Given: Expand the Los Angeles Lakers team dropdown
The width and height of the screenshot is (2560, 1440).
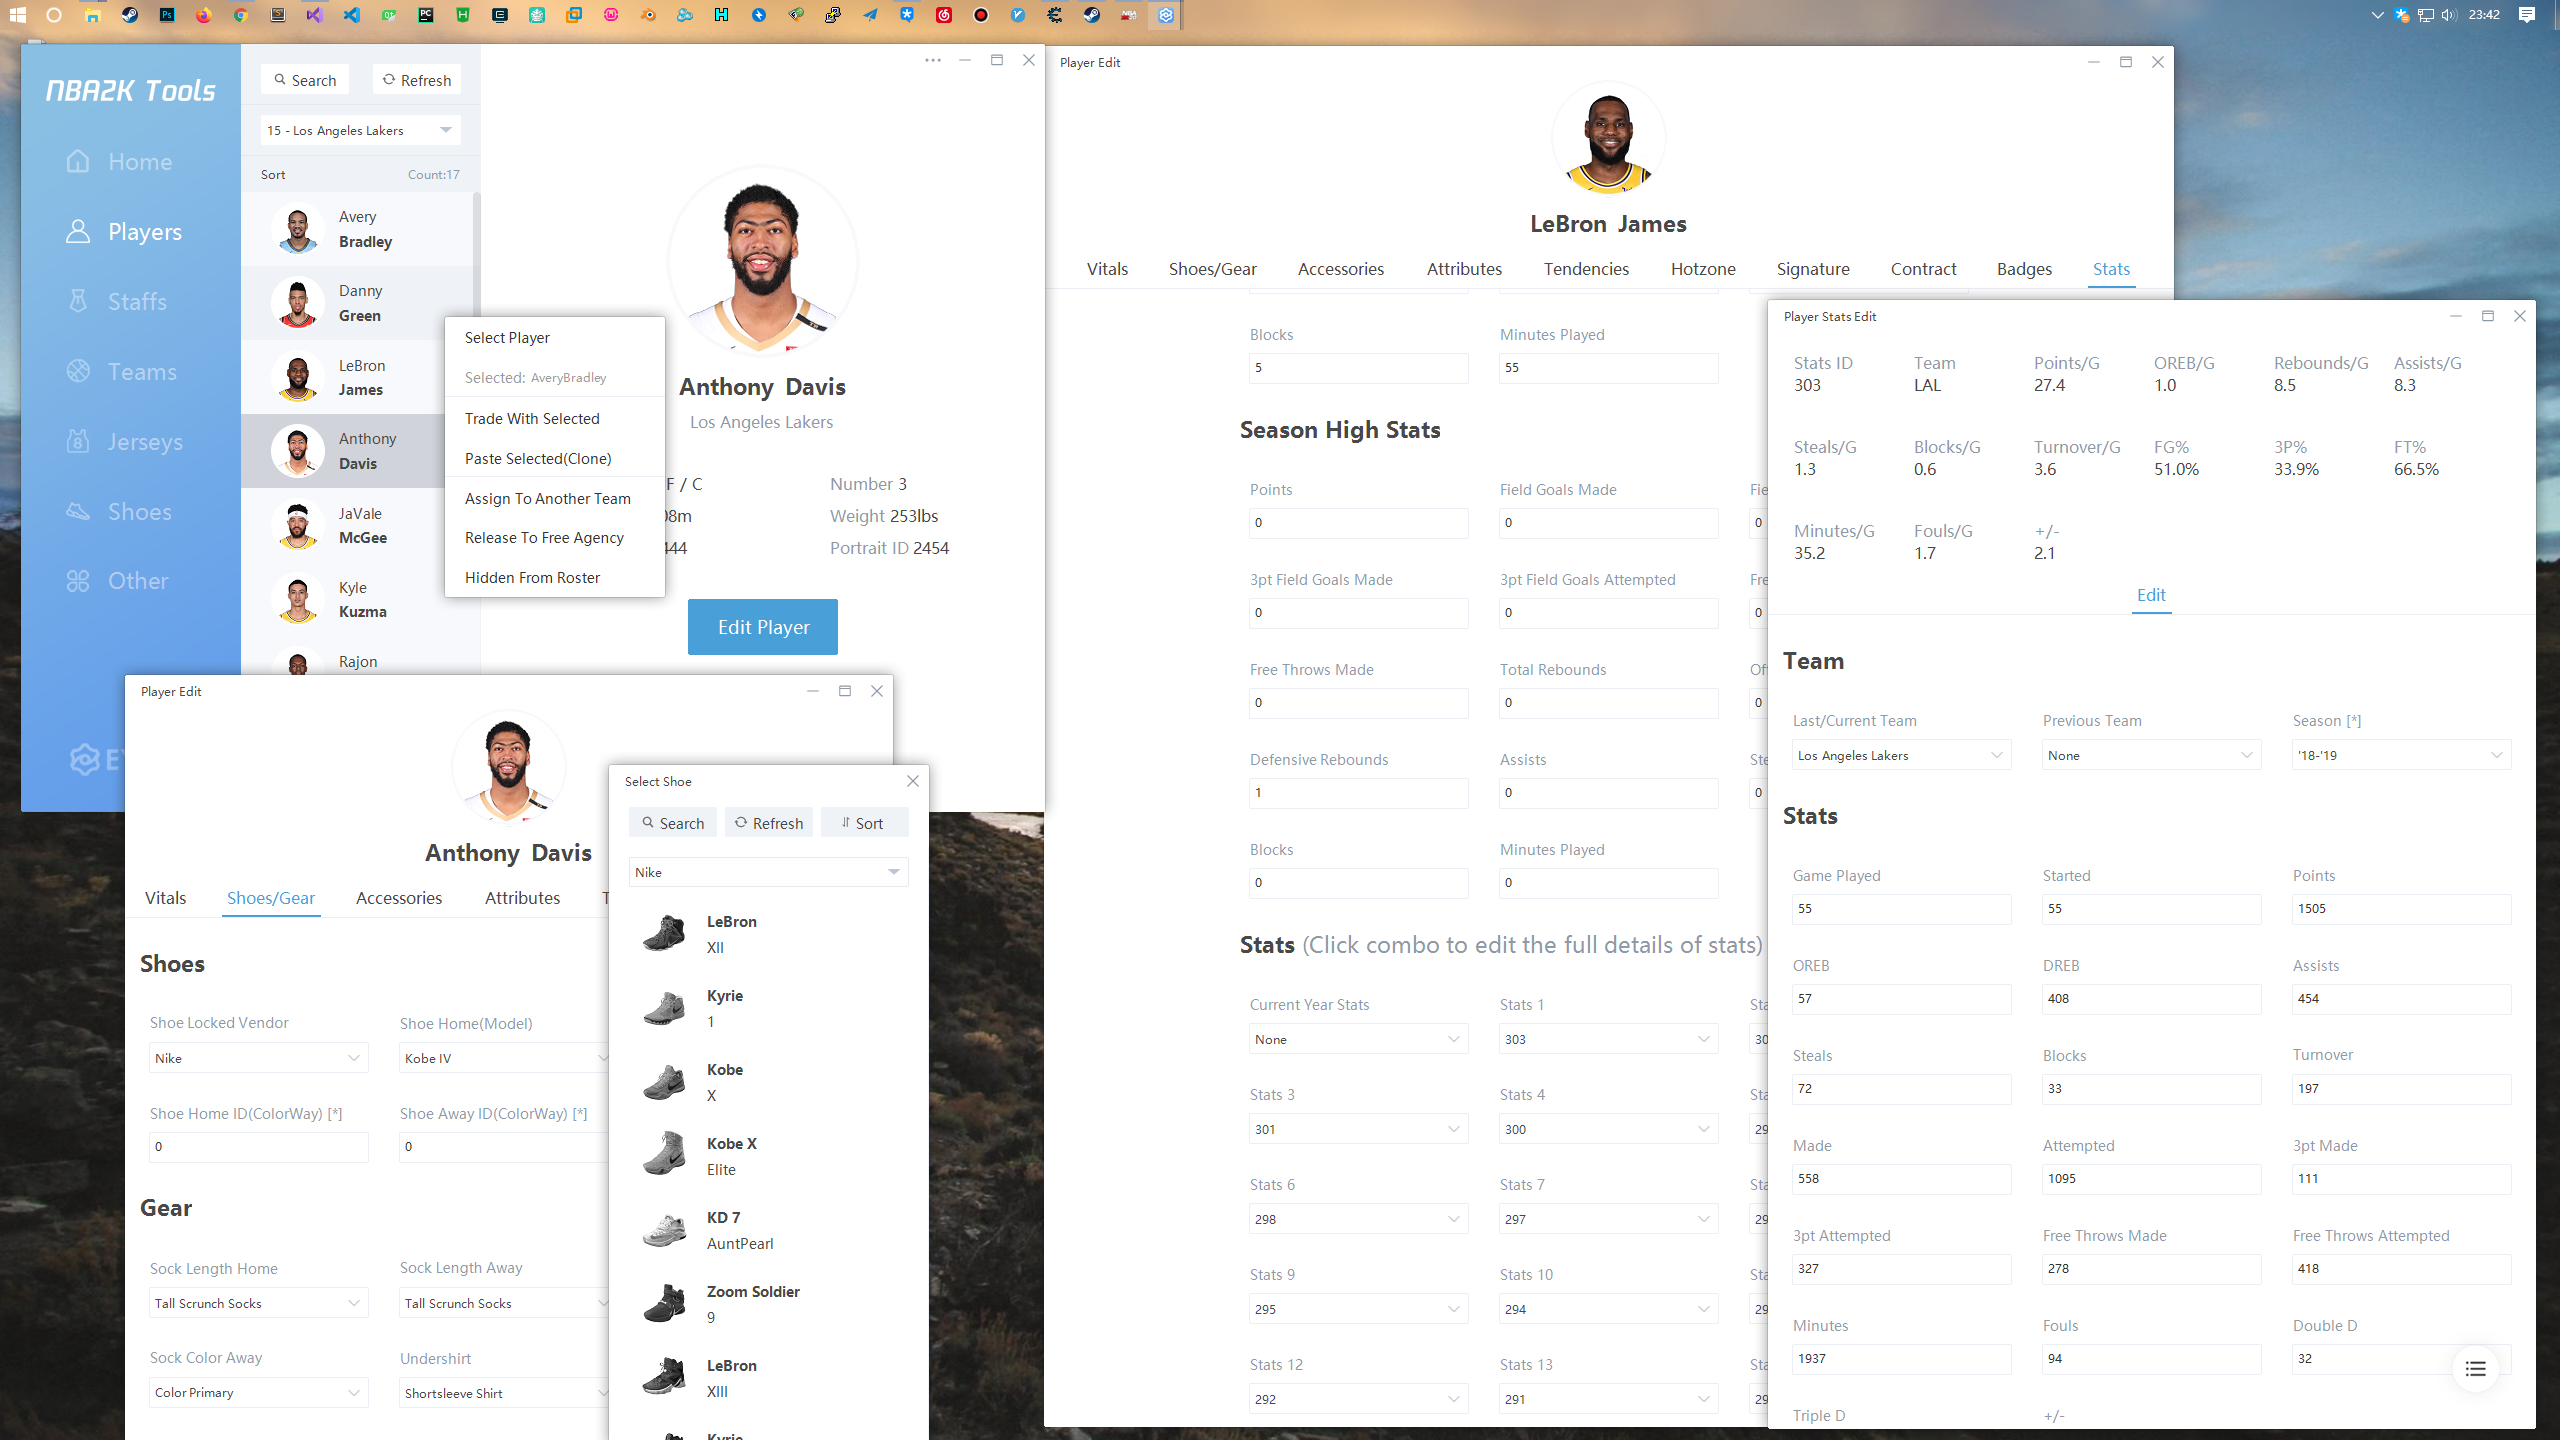Looking at the screenshot, I should click(360, 130).
